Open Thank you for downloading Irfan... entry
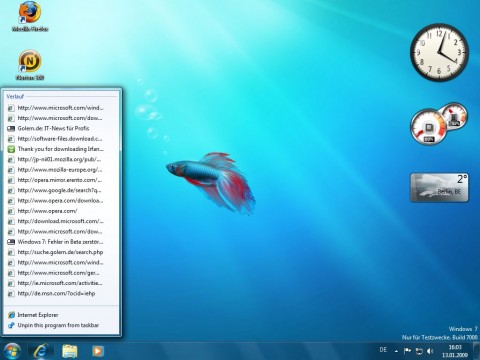Image resolution: width=480 pixels, height=360 pixels. click(x=61, y=149)
